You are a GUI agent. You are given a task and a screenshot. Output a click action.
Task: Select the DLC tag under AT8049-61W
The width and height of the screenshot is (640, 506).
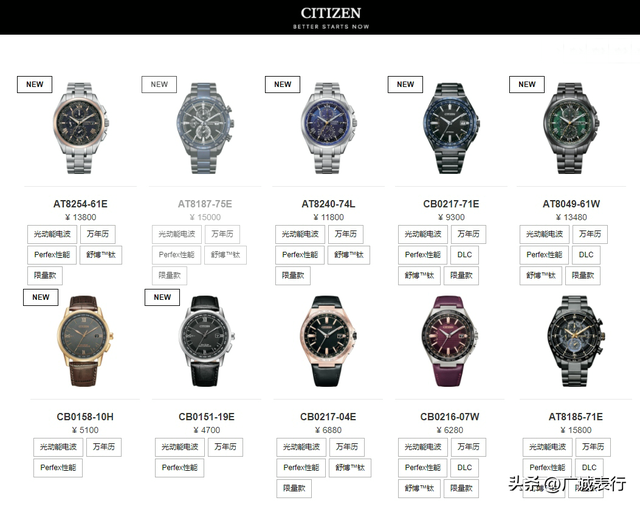[x=586, y=255]
